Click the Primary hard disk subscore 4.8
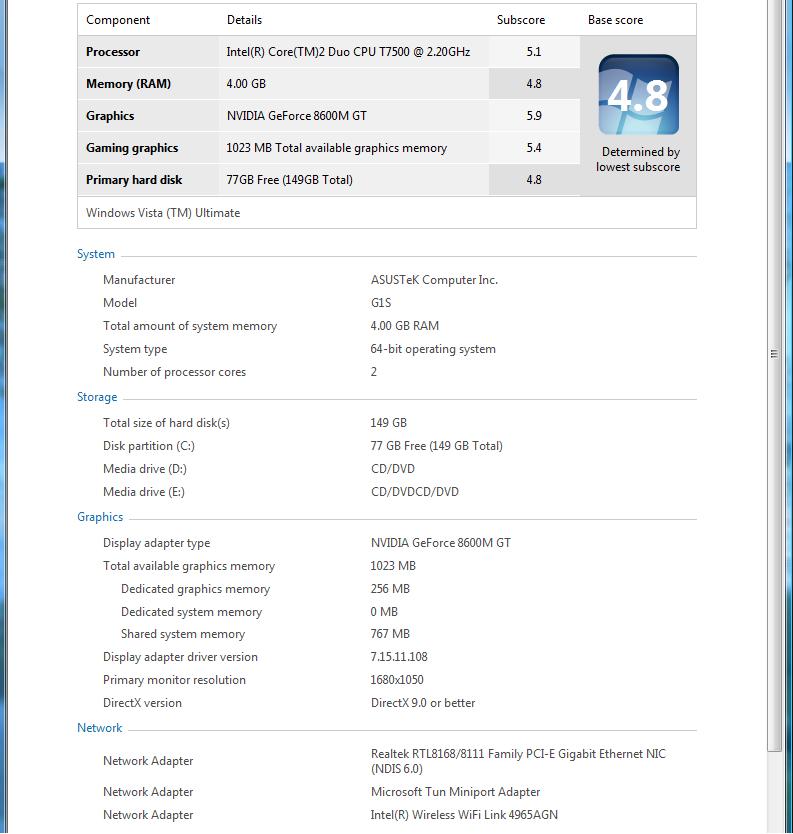This screenshot has height=834, width=793. [x=533, y=180]
